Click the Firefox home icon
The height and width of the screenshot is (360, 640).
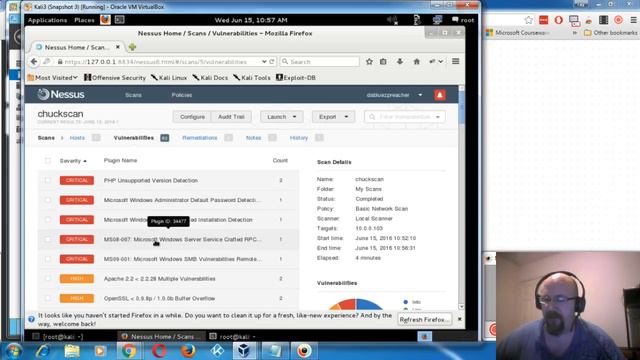pos(416,62)
